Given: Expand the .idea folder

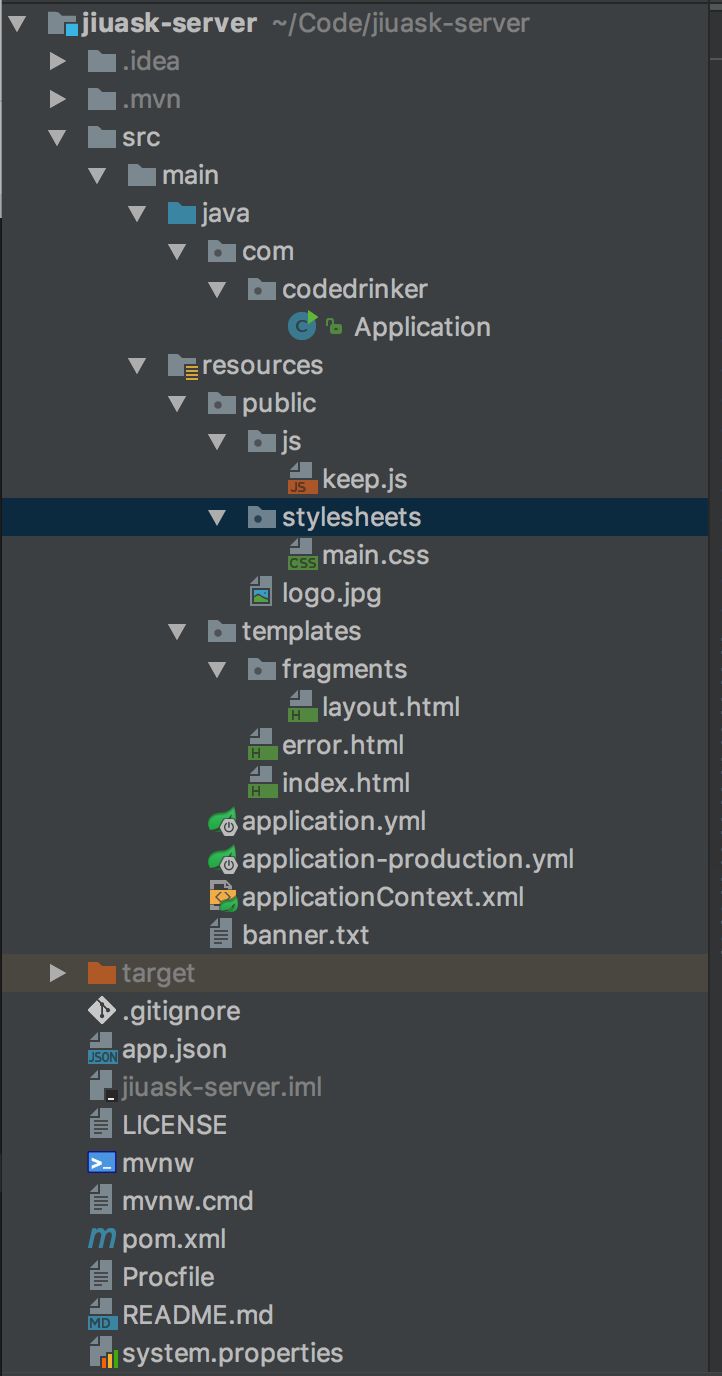Looking at the screenshot, I should [57, 61].
